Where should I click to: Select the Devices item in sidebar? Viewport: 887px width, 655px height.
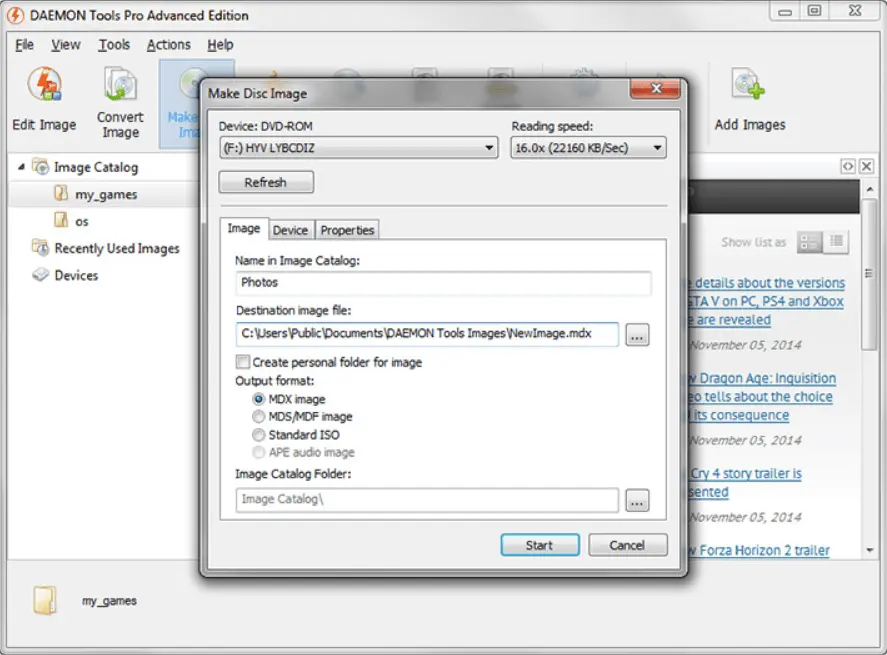pyautogui.click(x=76, y=275)
